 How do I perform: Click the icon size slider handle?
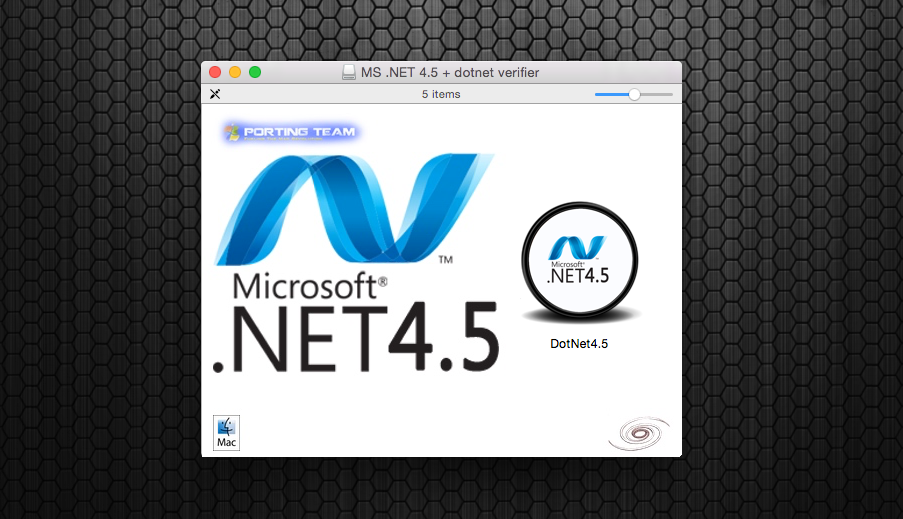coord(634,94)
